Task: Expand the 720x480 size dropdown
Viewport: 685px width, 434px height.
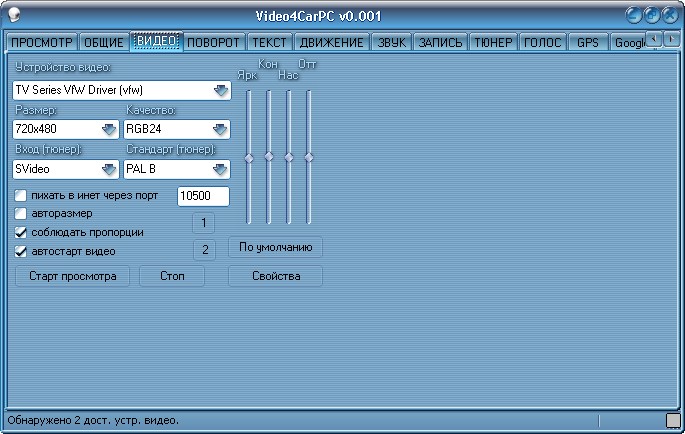Action: tap(108, 129)
